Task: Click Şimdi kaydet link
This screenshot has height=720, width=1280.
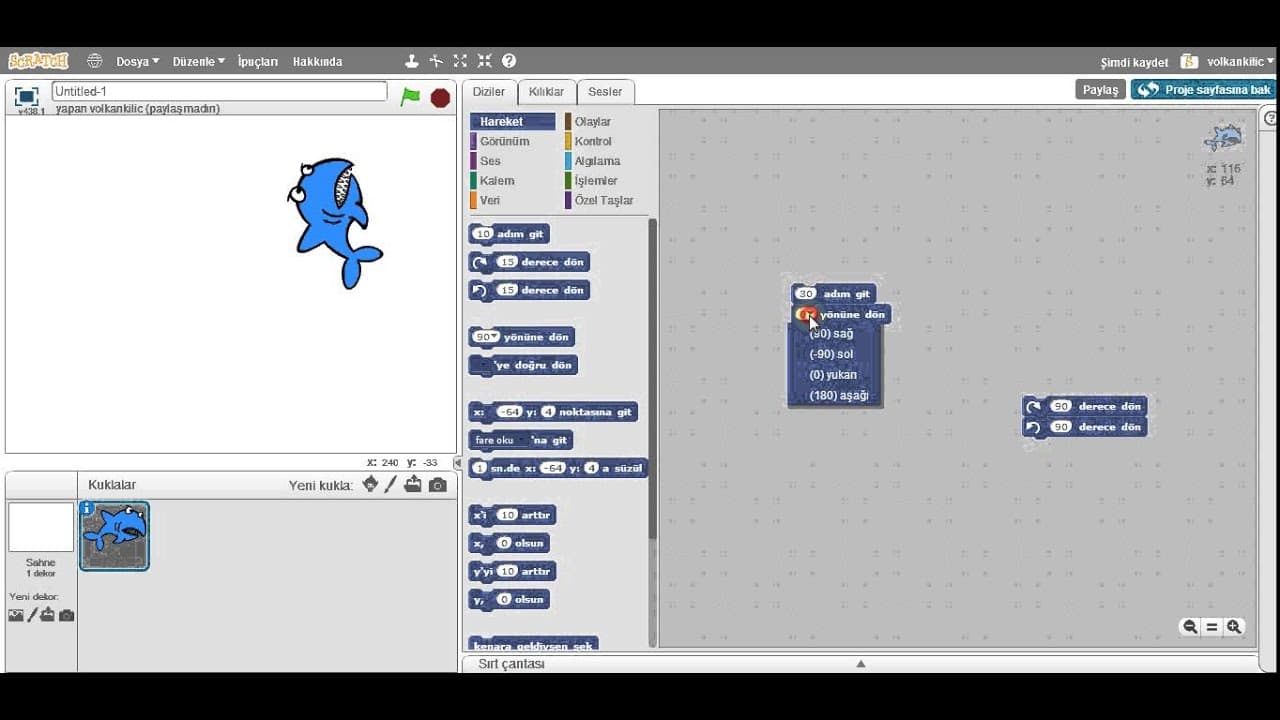Action: tap(1134, 62)
